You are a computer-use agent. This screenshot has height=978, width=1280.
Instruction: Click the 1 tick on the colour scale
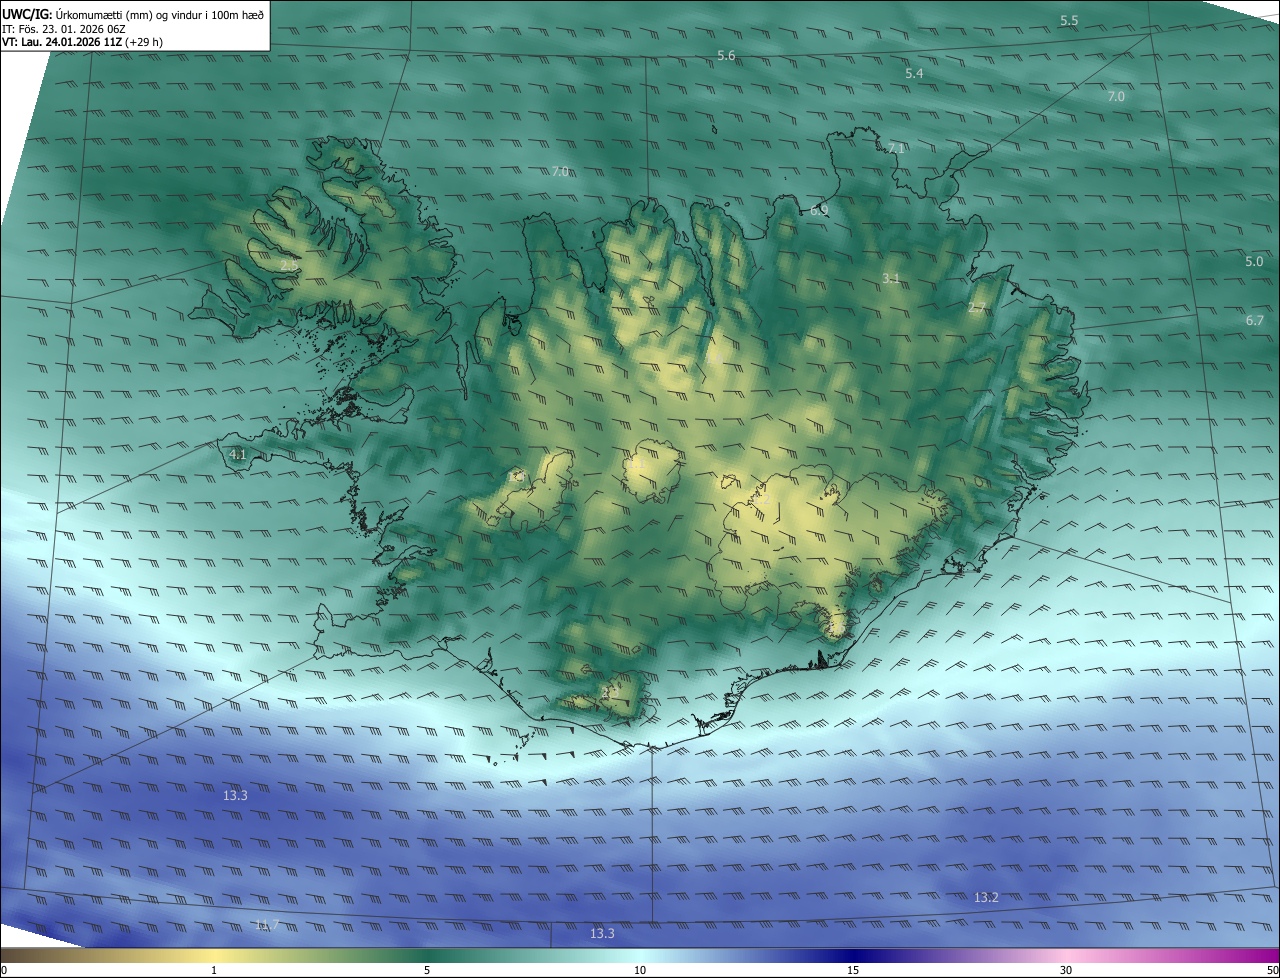(x=214, y=971)
